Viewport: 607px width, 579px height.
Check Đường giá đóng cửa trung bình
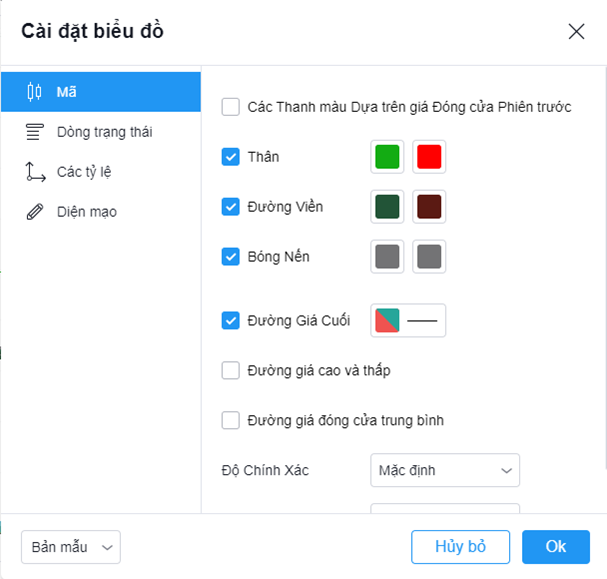point(230,420)
